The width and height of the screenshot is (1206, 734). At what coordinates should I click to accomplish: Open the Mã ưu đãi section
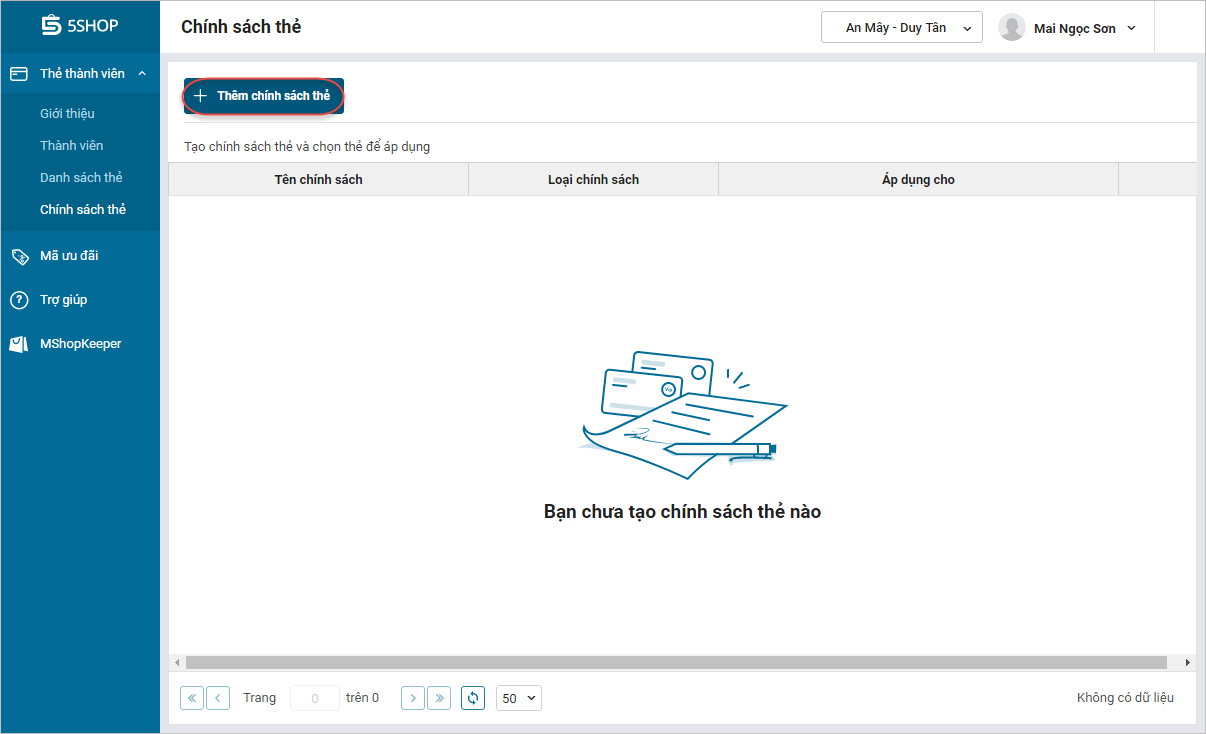pos(69,256)
